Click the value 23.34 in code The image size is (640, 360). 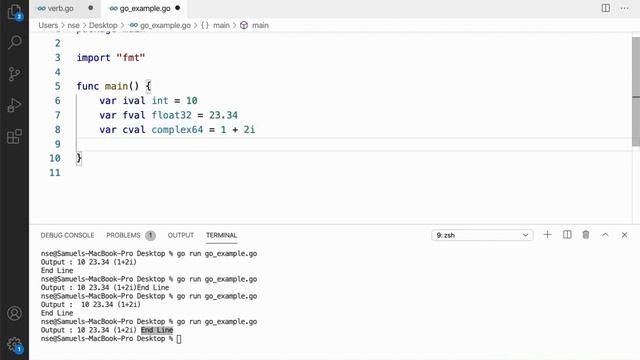(x=223, y=115)
